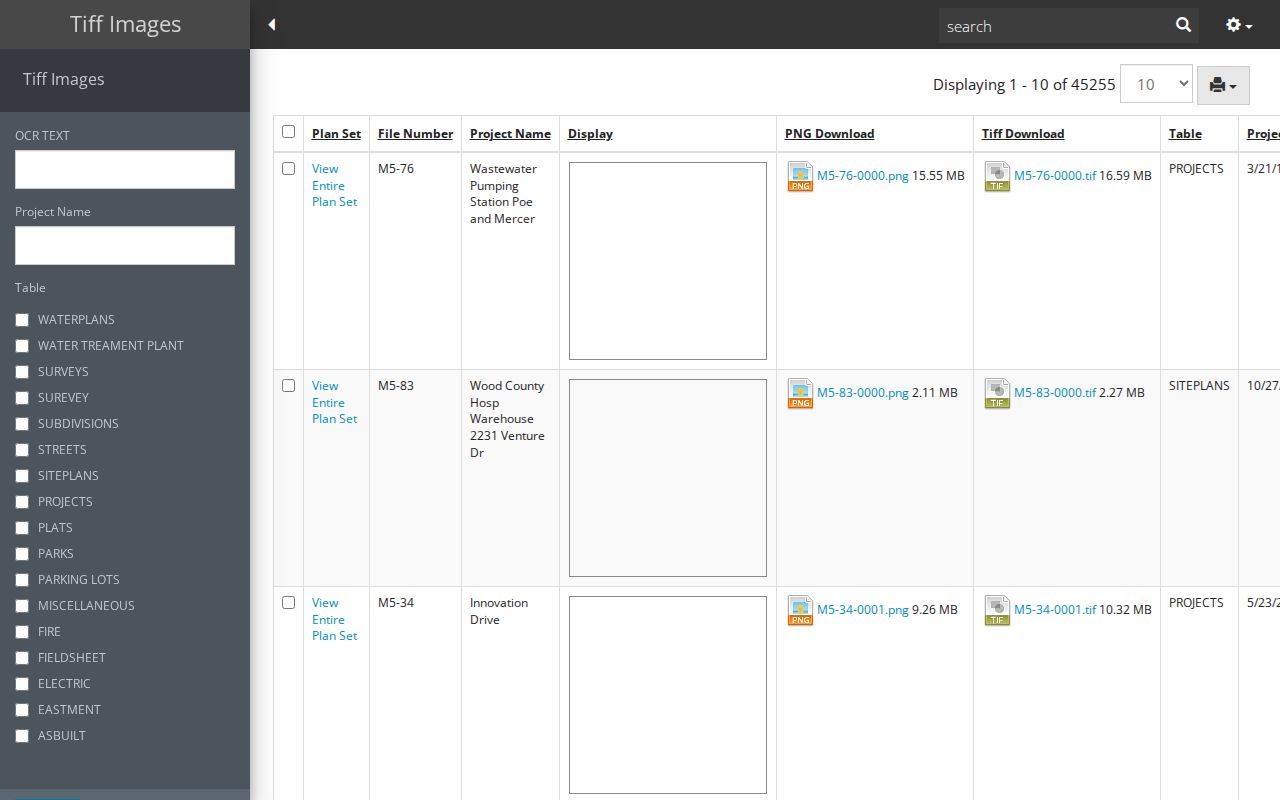Enable the PROJECTS filter checkbox
Screen dimensions: 1280x800
pos(22,502)
